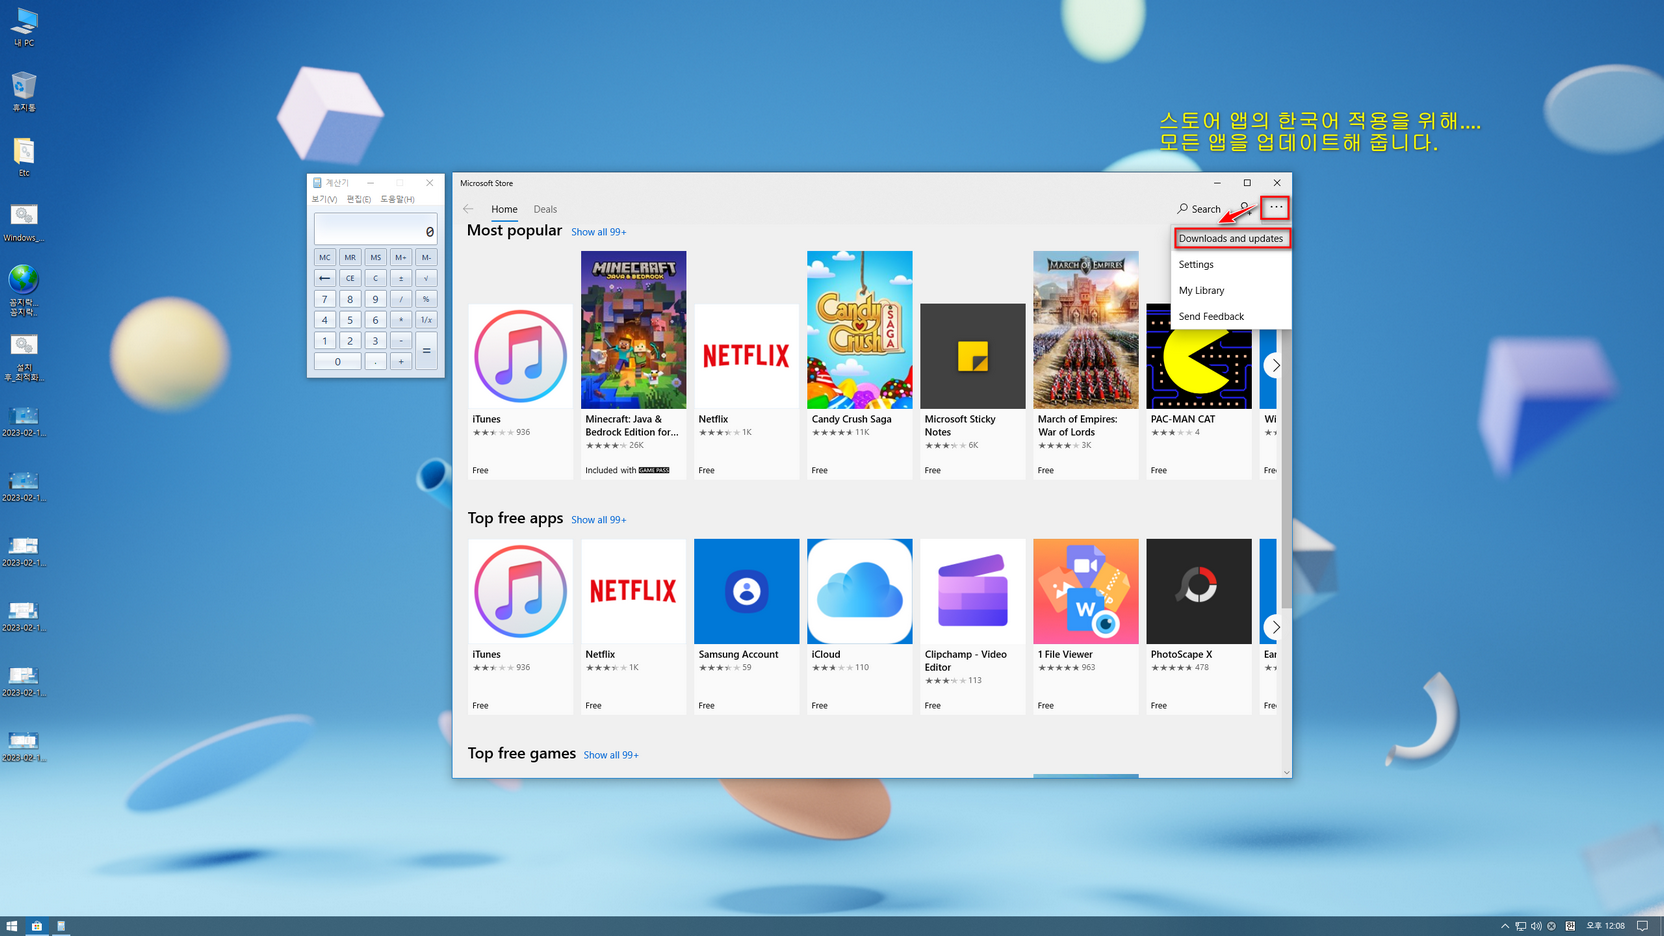
Task: Click the account sign-in person icon
Action: pos(1246,209)
